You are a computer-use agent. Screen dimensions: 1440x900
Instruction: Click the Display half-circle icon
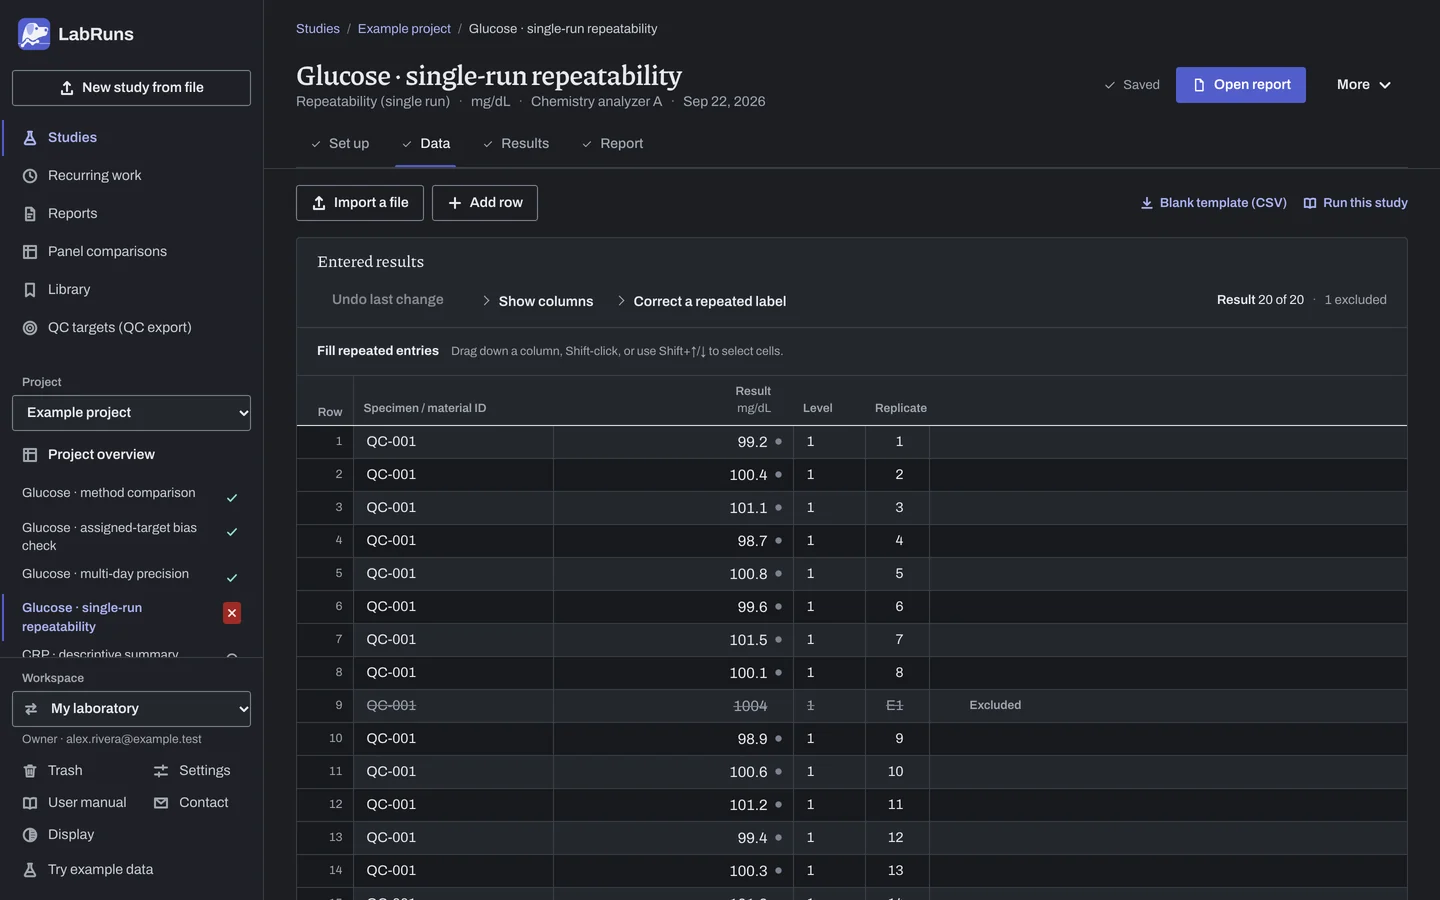point(30,835)
